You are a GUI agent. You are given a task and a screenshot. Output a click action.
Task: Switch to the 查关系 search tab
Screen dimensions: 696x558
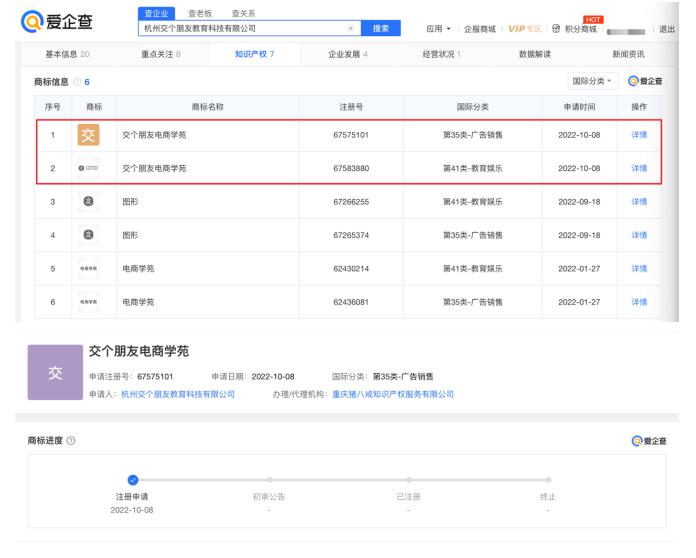pyautogui.click(x=243, y=12)
